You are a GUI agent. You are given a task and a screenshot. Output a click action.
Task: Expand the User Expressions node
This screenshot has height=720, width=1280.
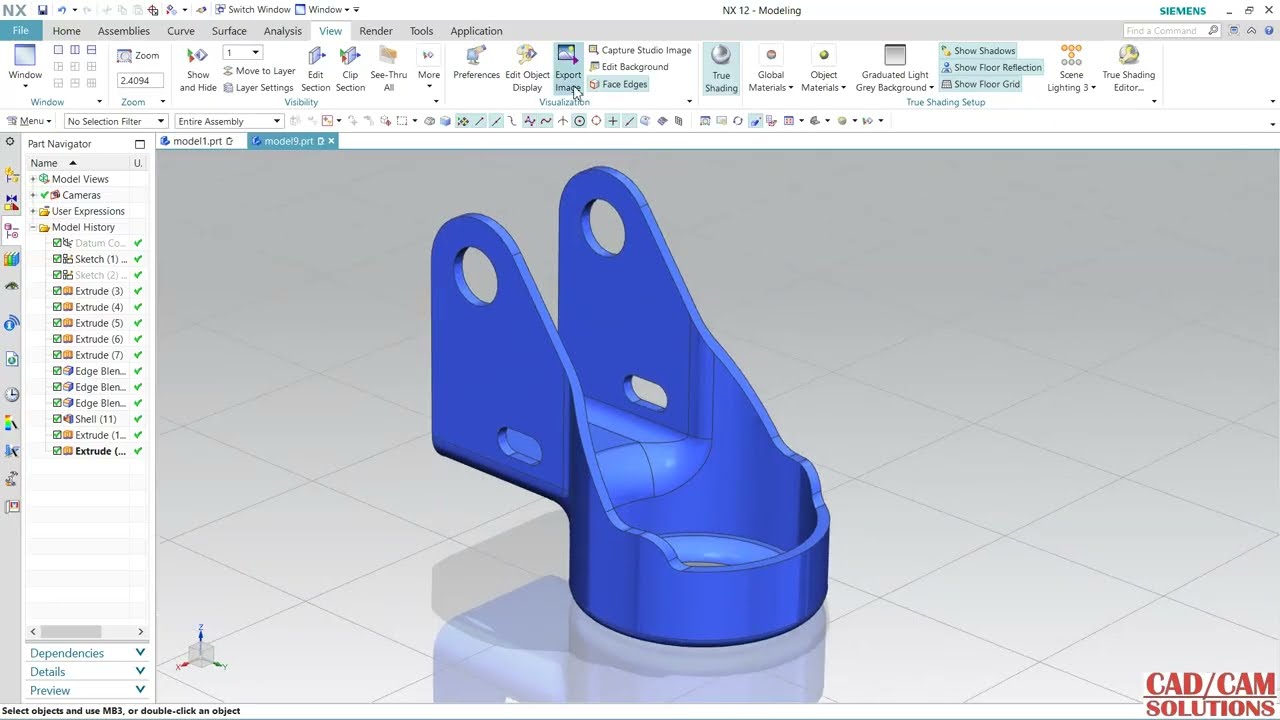(x=33, y=211)
